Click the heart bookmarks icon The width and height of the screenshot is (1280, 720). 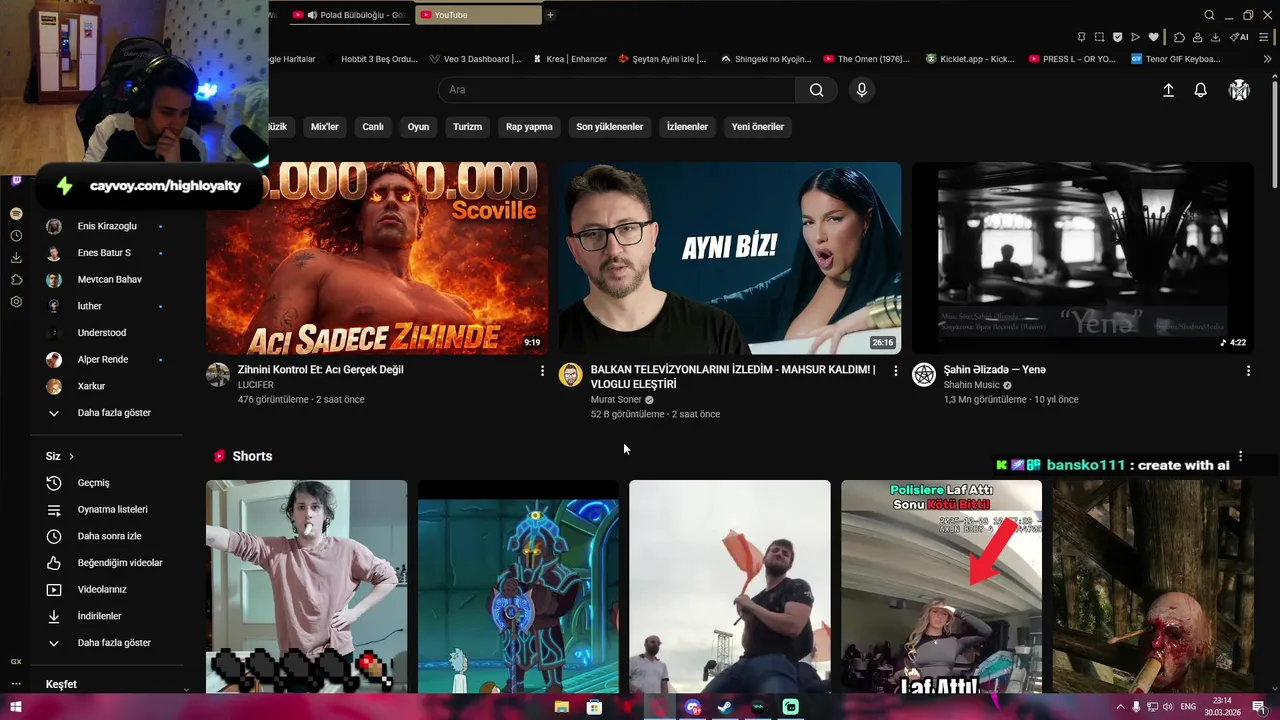pyautogui.click(x=1153, y=37)
